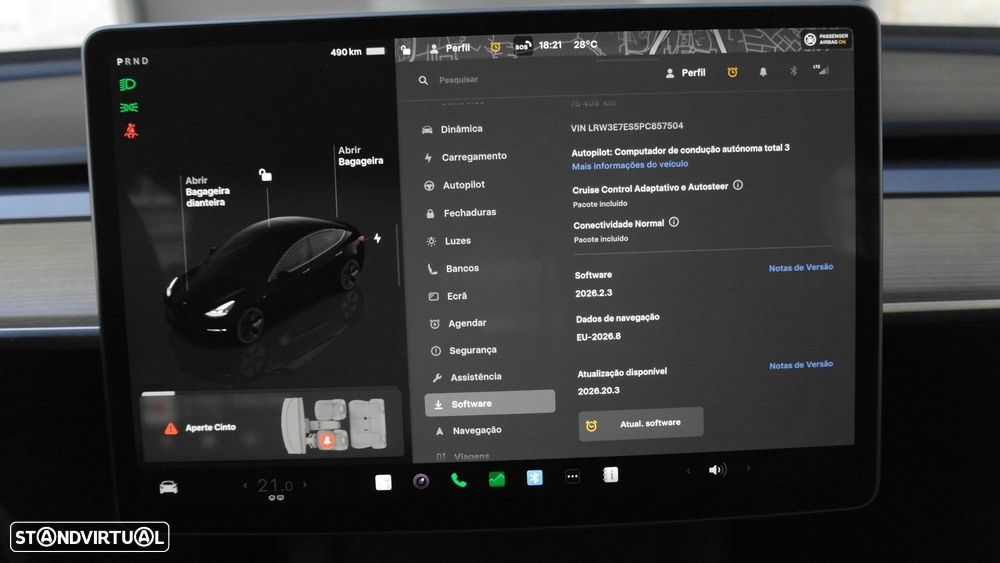Tap the alarm clock icon in settings header
1000x563 pixels.
point(732,72)
